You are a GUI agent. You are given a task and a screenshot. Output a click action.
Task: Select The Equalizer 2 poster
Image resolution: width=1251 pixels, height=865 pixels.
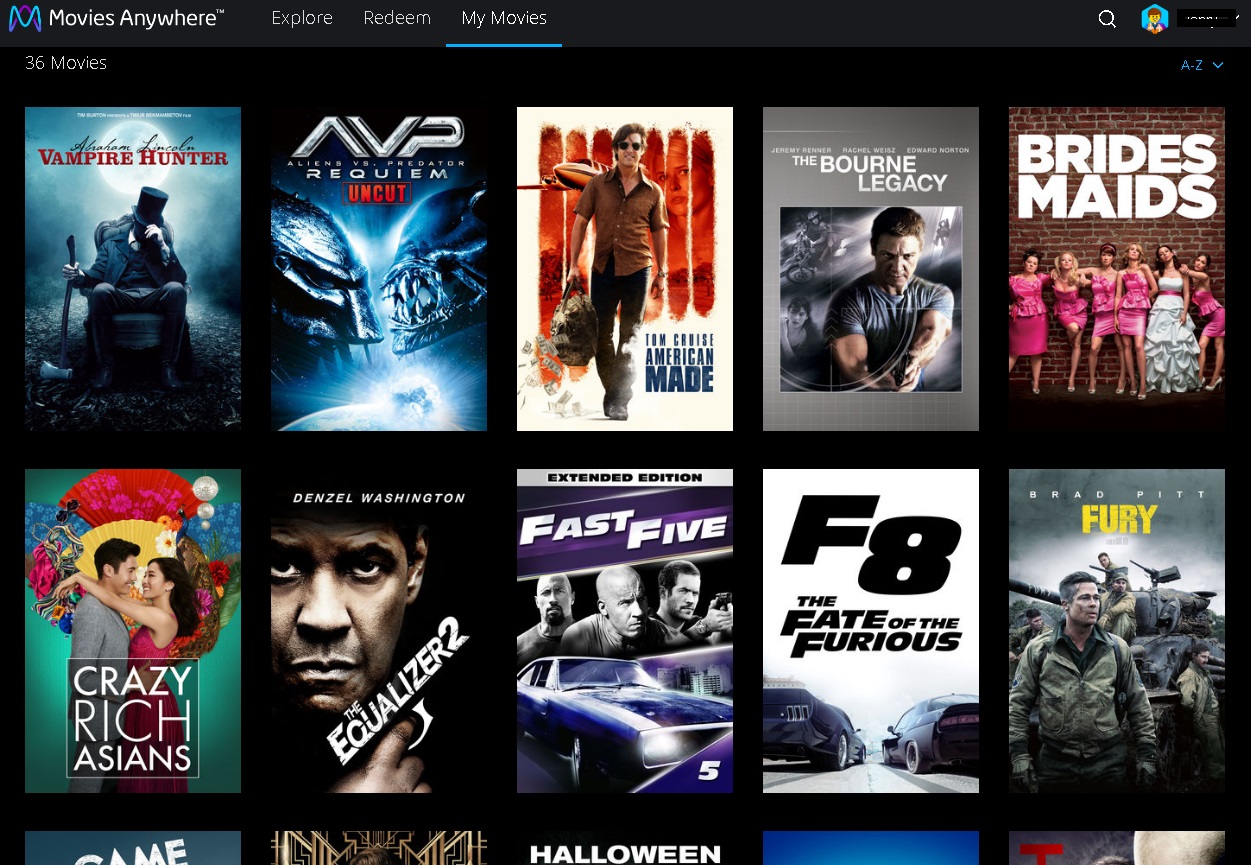[379, 631]
